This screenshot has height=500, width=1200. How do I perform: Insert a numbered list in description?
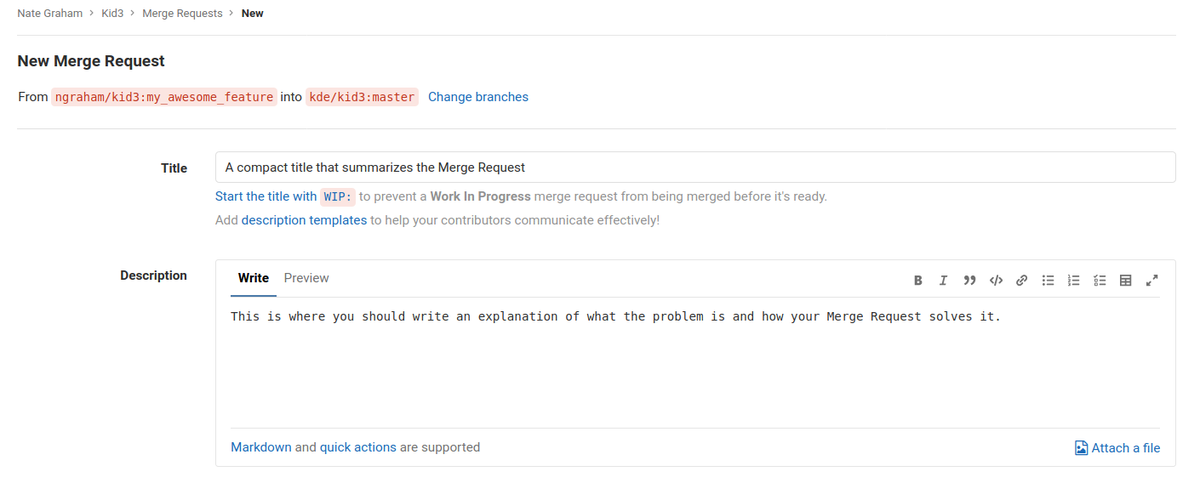pos(1074,281)
